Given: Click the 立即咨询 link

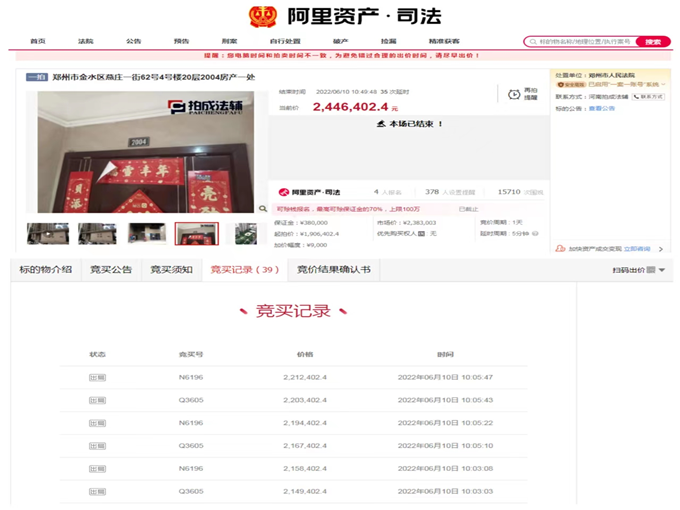Looking at the screenshot, I should [637, 249].
